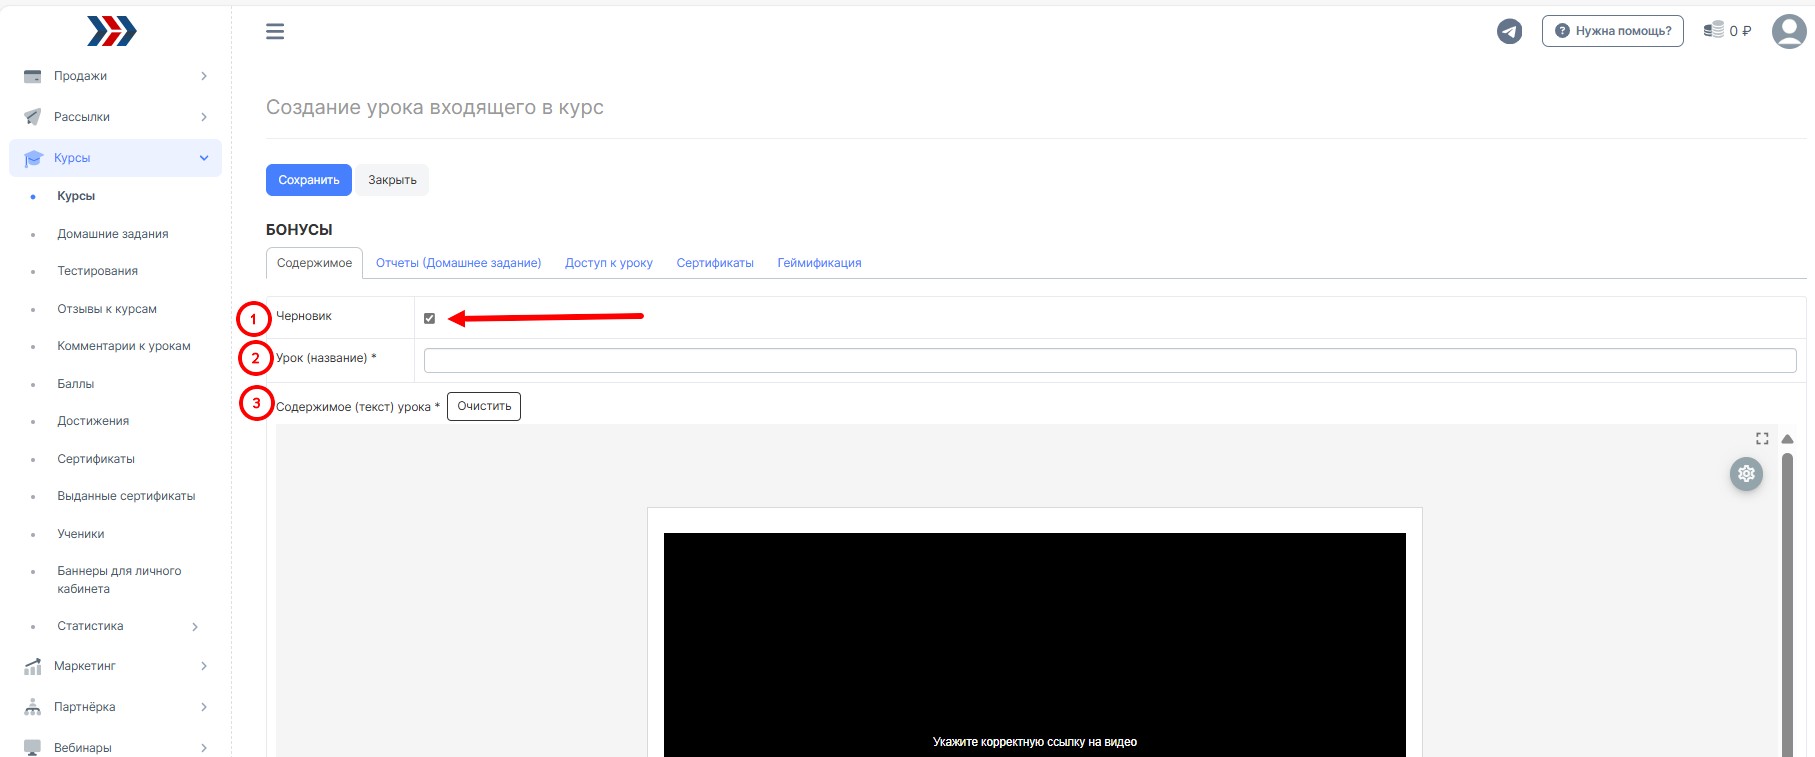1815x757 pixels.
Task: Open Достижения in the sidebar
Action: pos(93,421)
